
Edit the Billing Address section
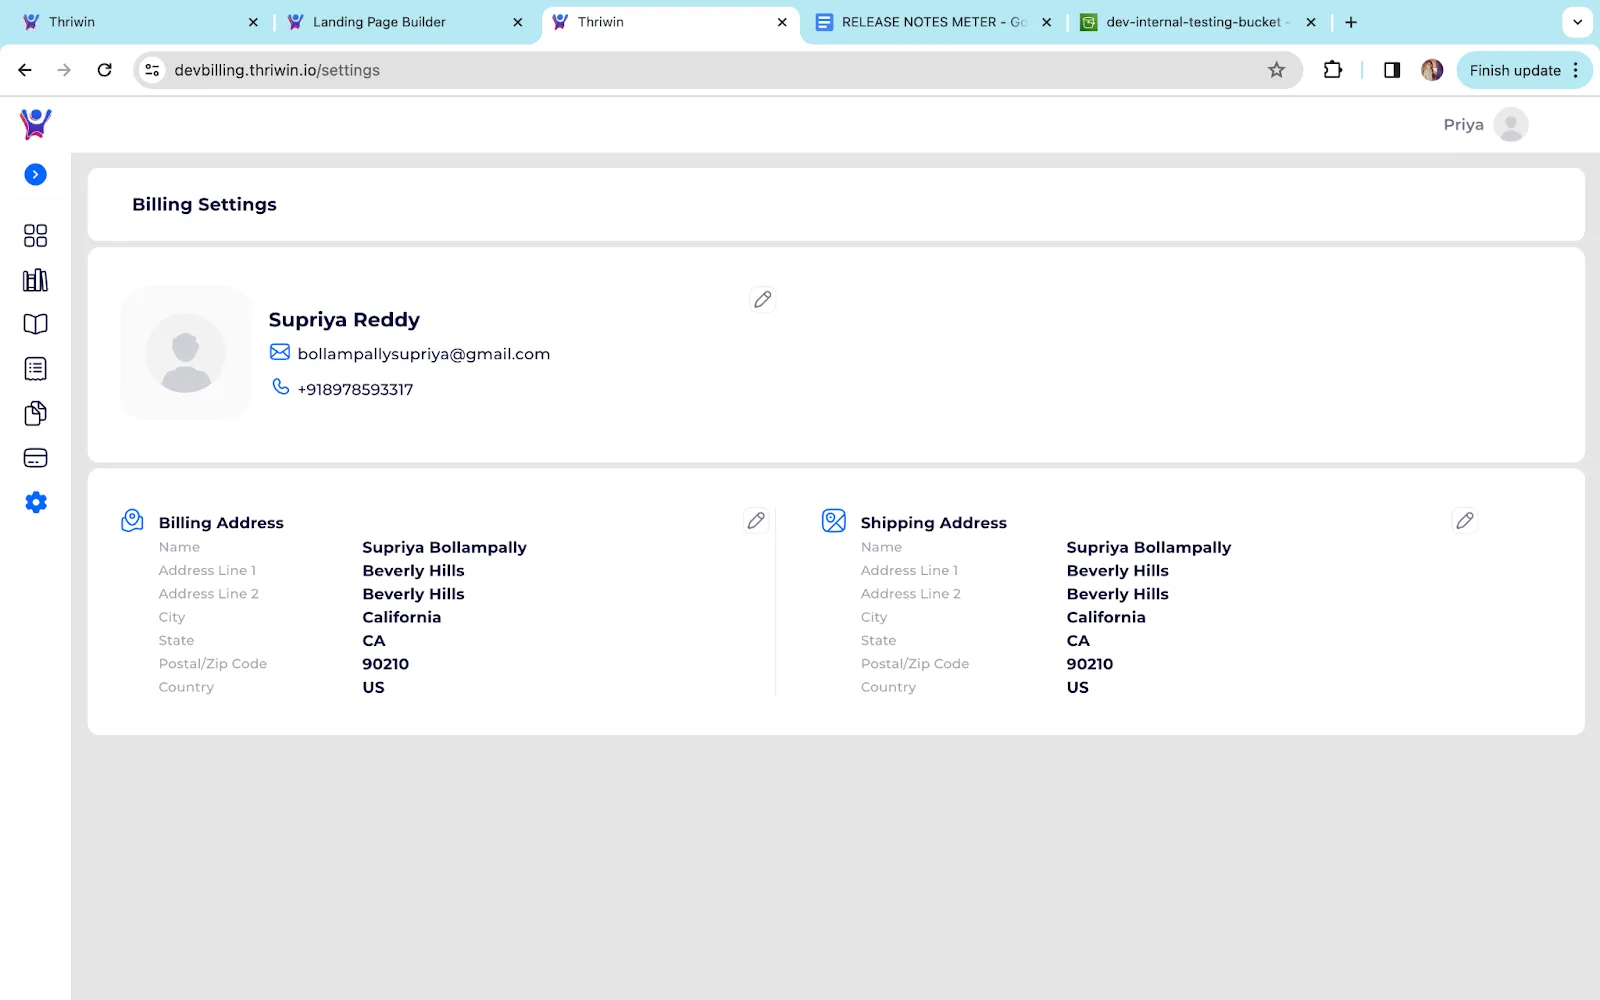click(x=756, y=520)
